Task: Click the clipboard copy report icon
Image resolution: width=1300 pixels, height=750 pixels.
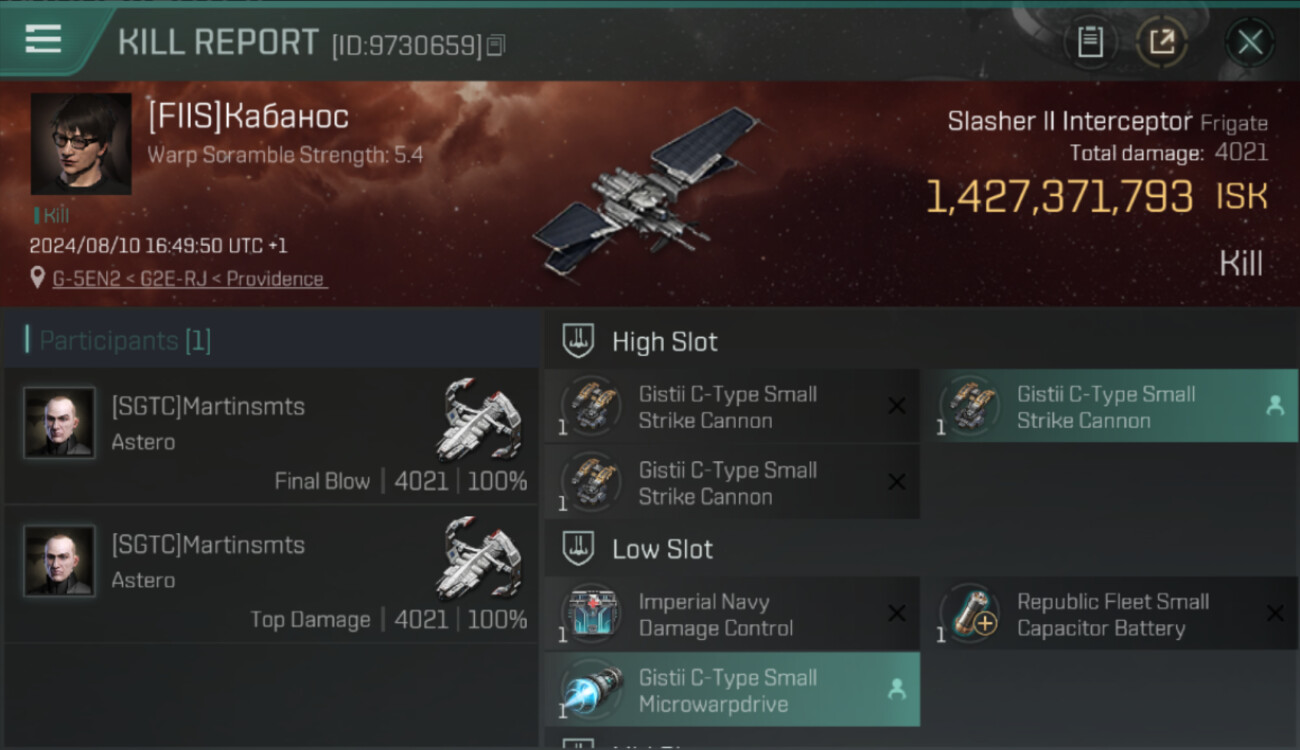Action: pos(1090,42)
